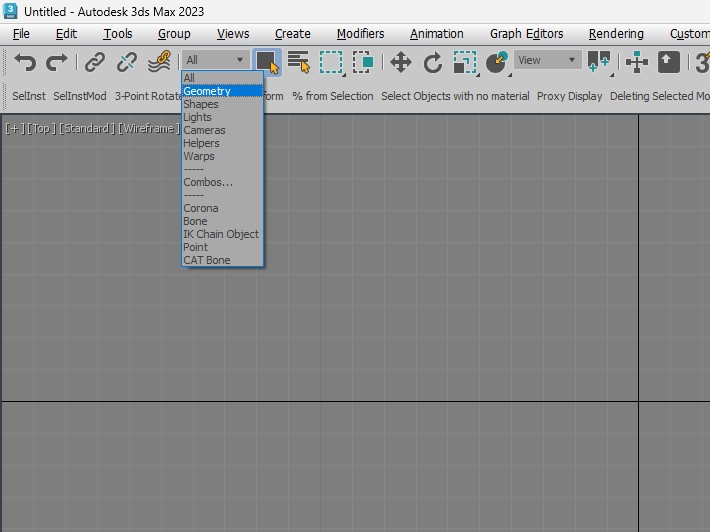Screen dimensions: 710x532
Task: Click the Proxy Display button
Action: click(569, 96)
